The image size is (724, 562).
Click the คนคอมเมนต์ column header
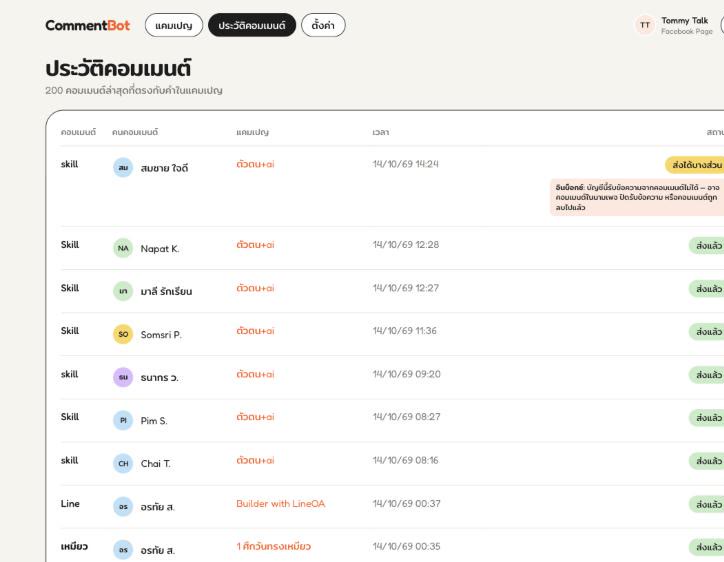pyautogui.click(x=135, y=132)
